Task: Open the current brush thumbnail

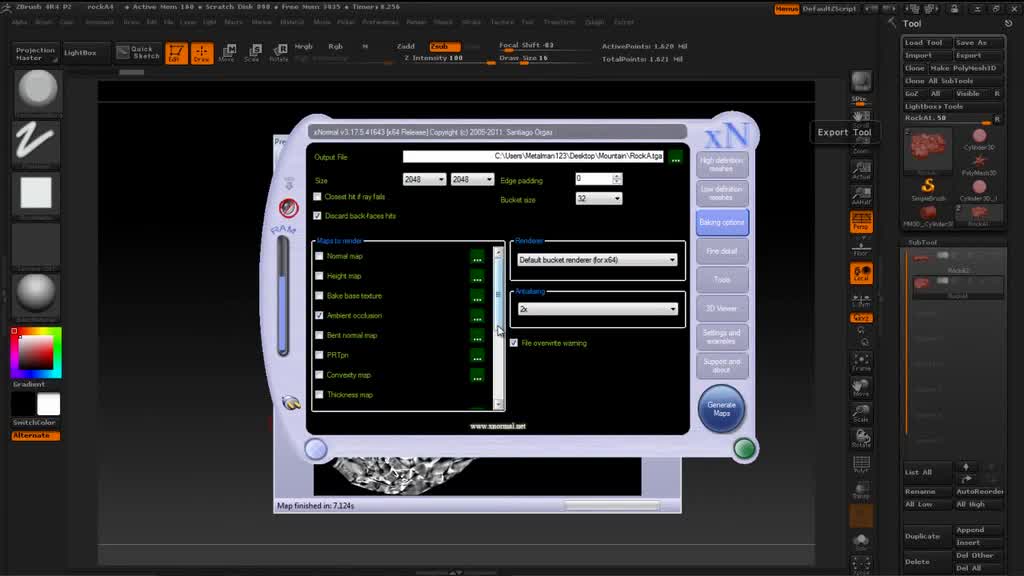Action: (x=37, y=91)
